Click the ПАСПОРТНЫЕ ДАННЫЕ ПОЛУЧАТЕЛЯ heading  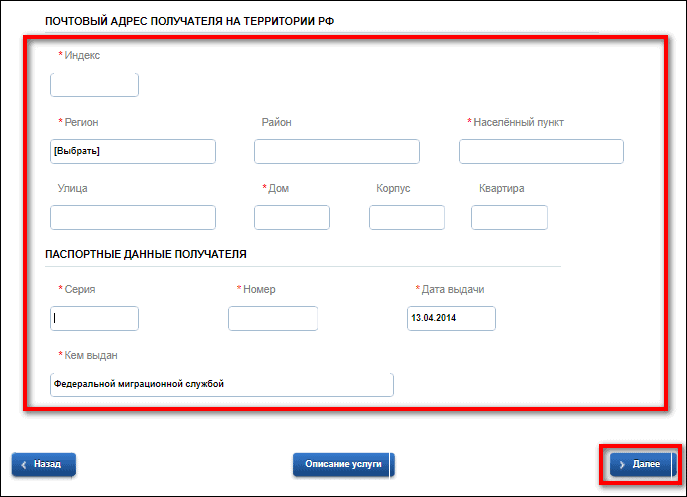point(146,255)
